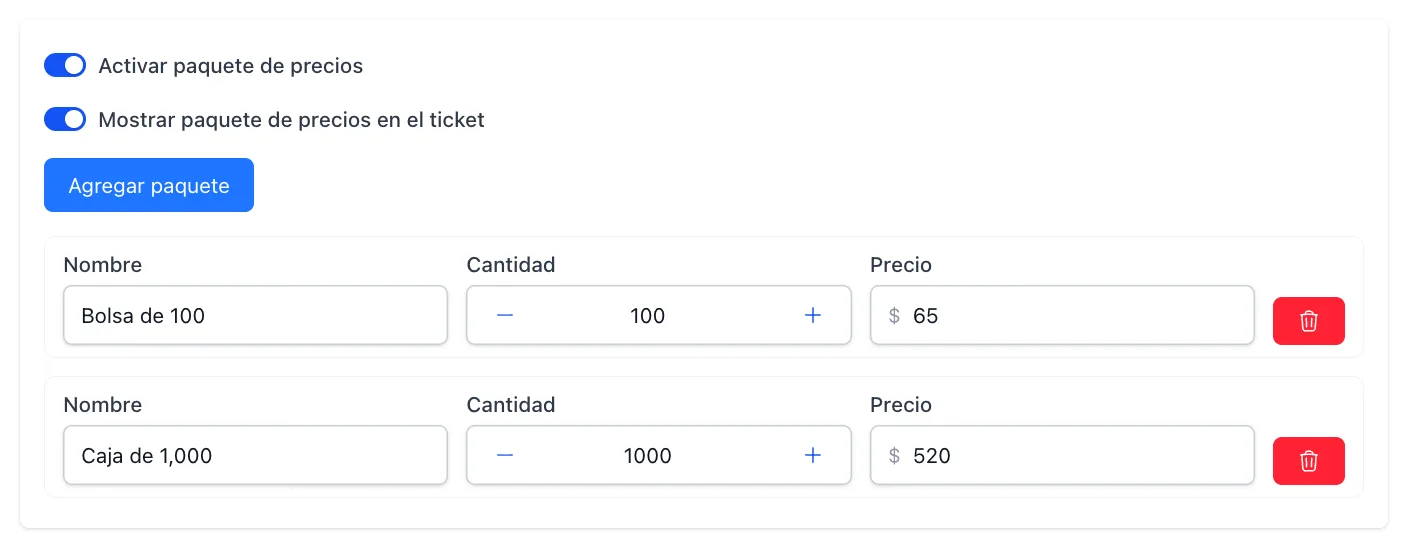Add a new package with Agregar paquete
Viewport: 1408px width, 549px height.
[149, 185]
